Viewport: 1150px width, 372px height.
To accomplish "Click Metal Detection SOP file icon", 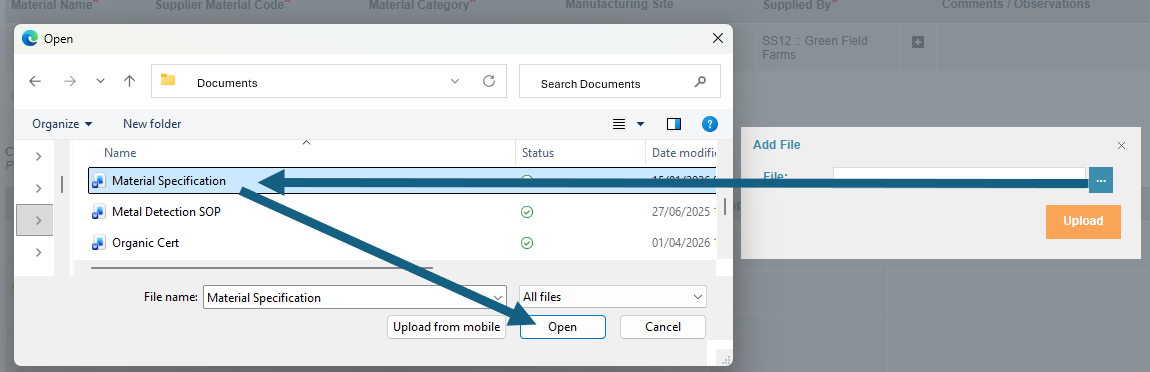I will coord(98,212).
